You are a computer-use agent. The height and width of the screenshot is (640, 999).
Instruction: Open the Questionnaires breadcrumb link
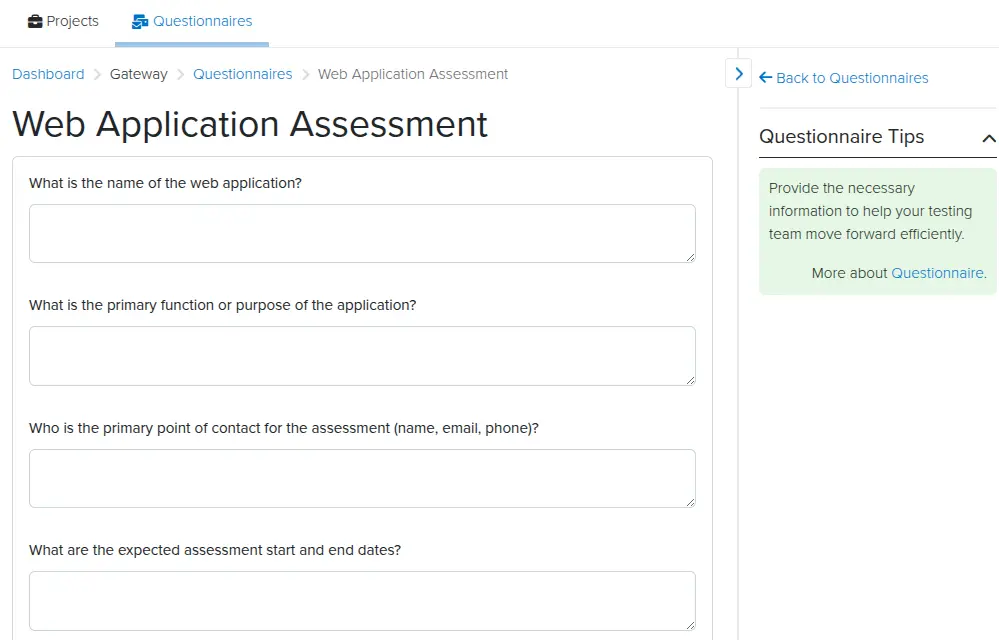pos(243,74)
